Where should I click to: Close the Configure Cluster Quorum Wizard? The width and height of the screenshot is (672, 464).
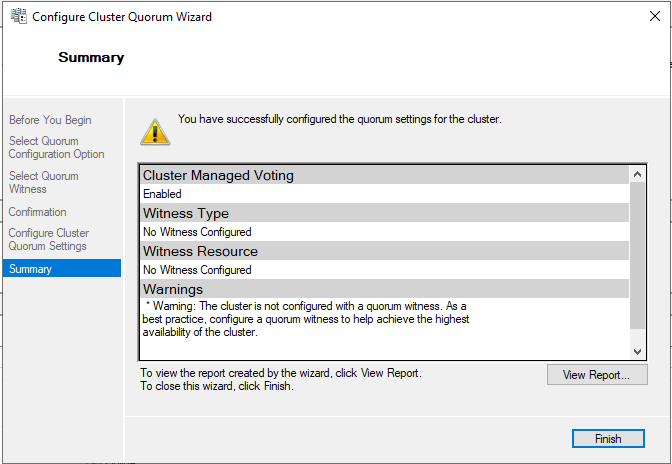[654, 16]
